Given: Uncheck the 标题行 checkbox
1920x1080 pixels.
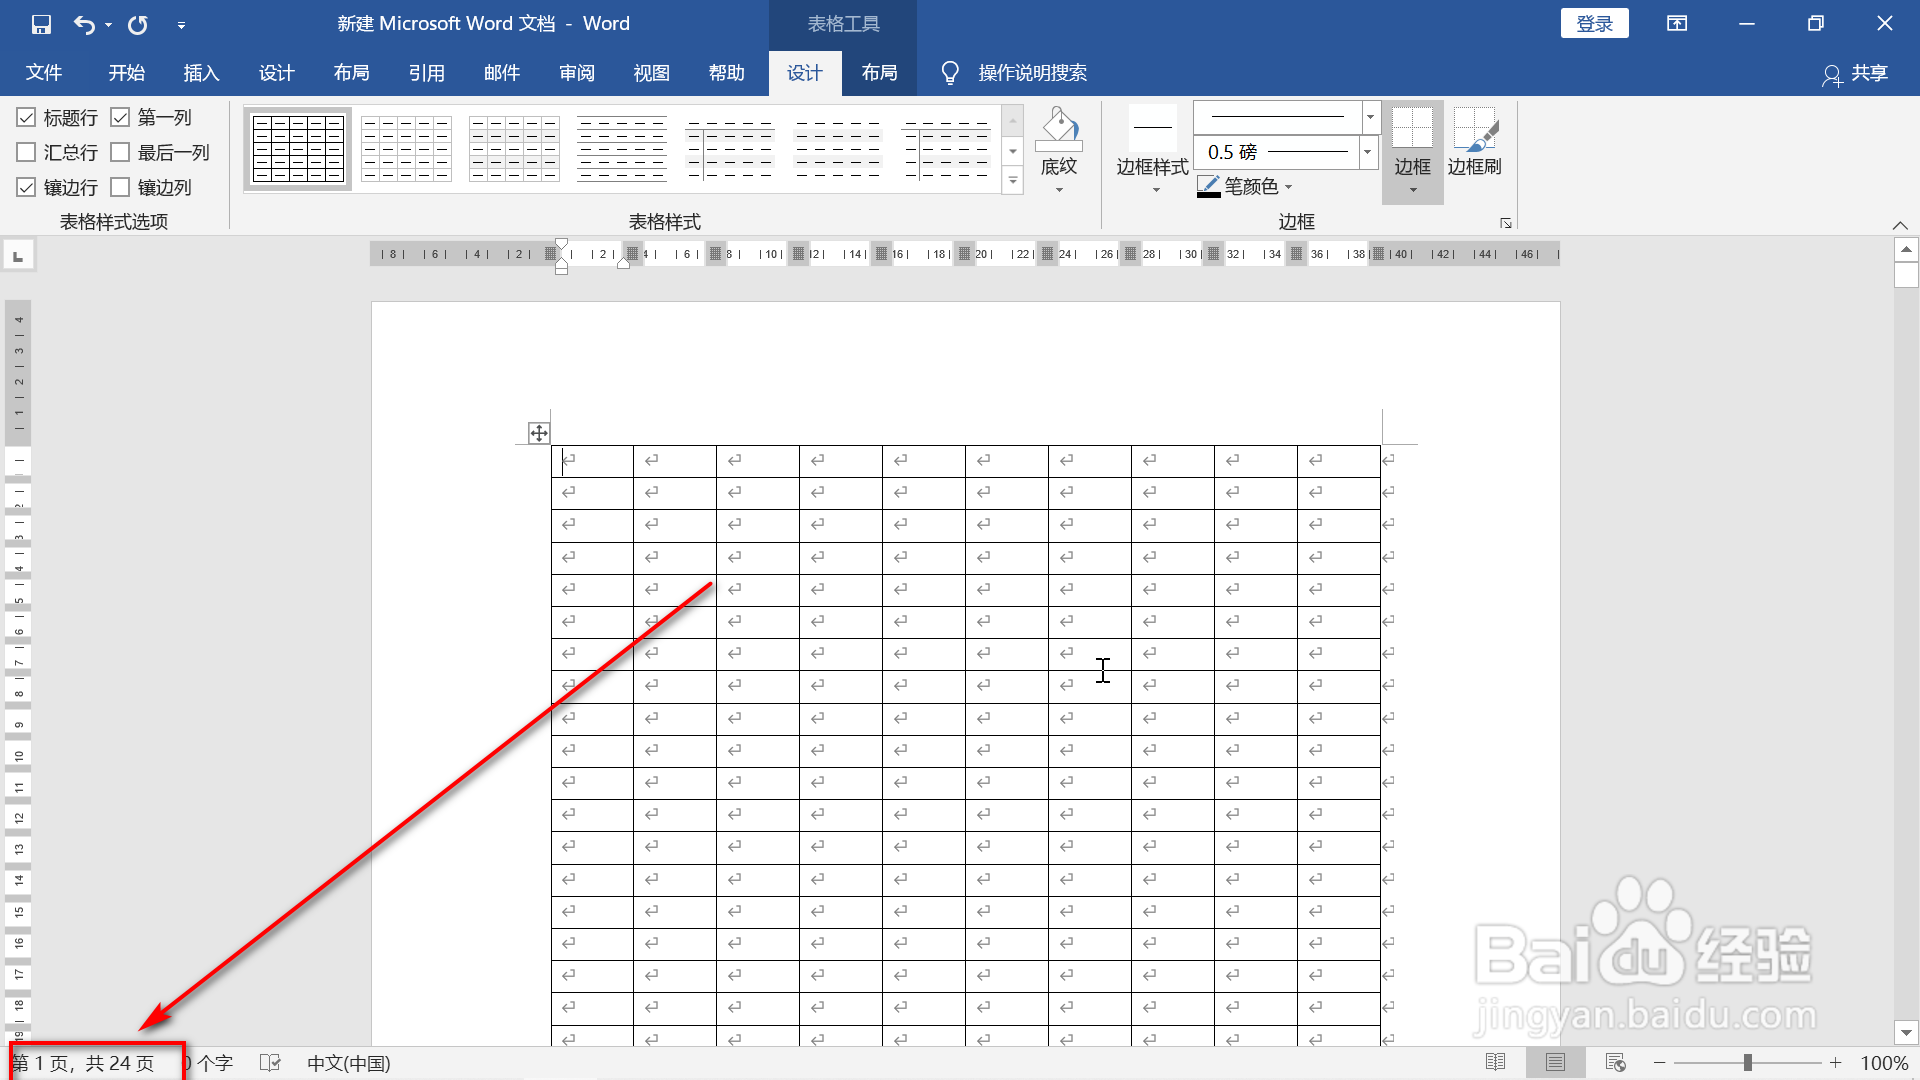Looking at the screenshot, I should coord(27,118).
